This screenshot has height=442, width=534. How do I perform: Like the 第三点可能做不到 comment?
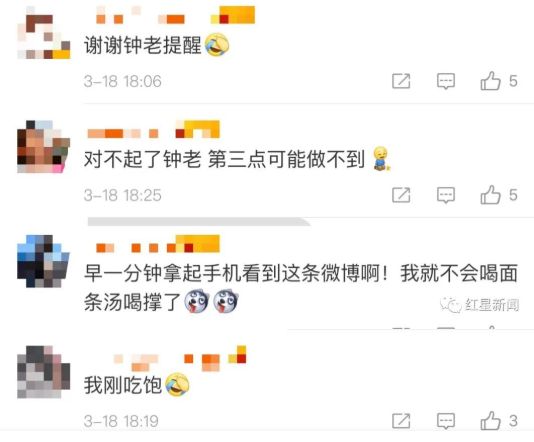(x=490, y=195)
